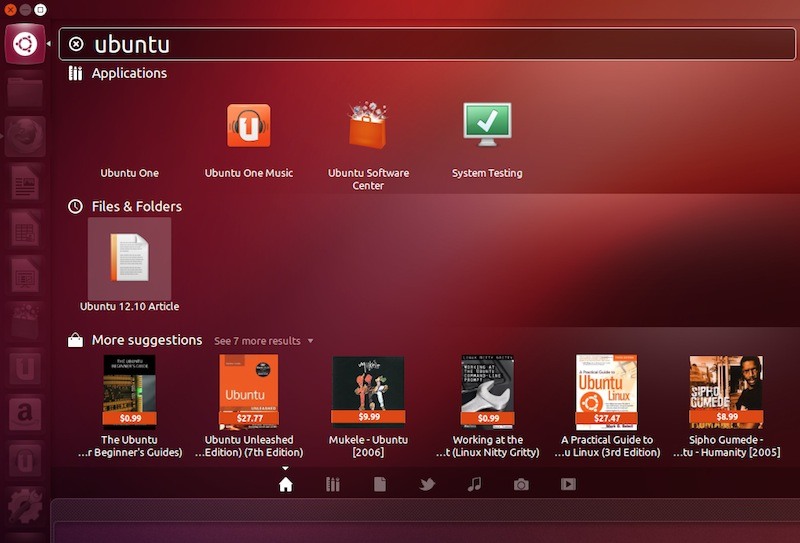Viewport: 800px width, 543px height.
Task: Click the Files & Folders section heading
Action: click(136, 206)
